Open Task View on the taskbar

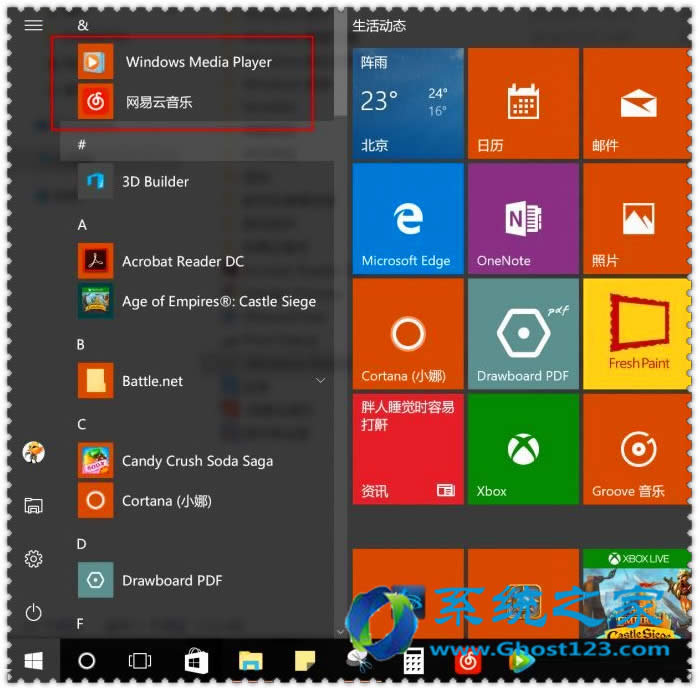[x=140, y=661]
